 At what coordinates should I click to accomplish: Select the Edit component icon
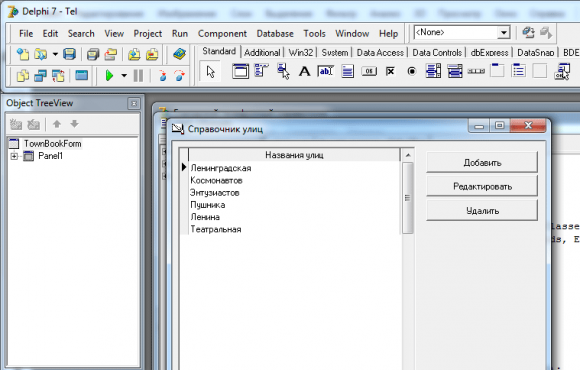pyautogui.click(x=326, y=71)
